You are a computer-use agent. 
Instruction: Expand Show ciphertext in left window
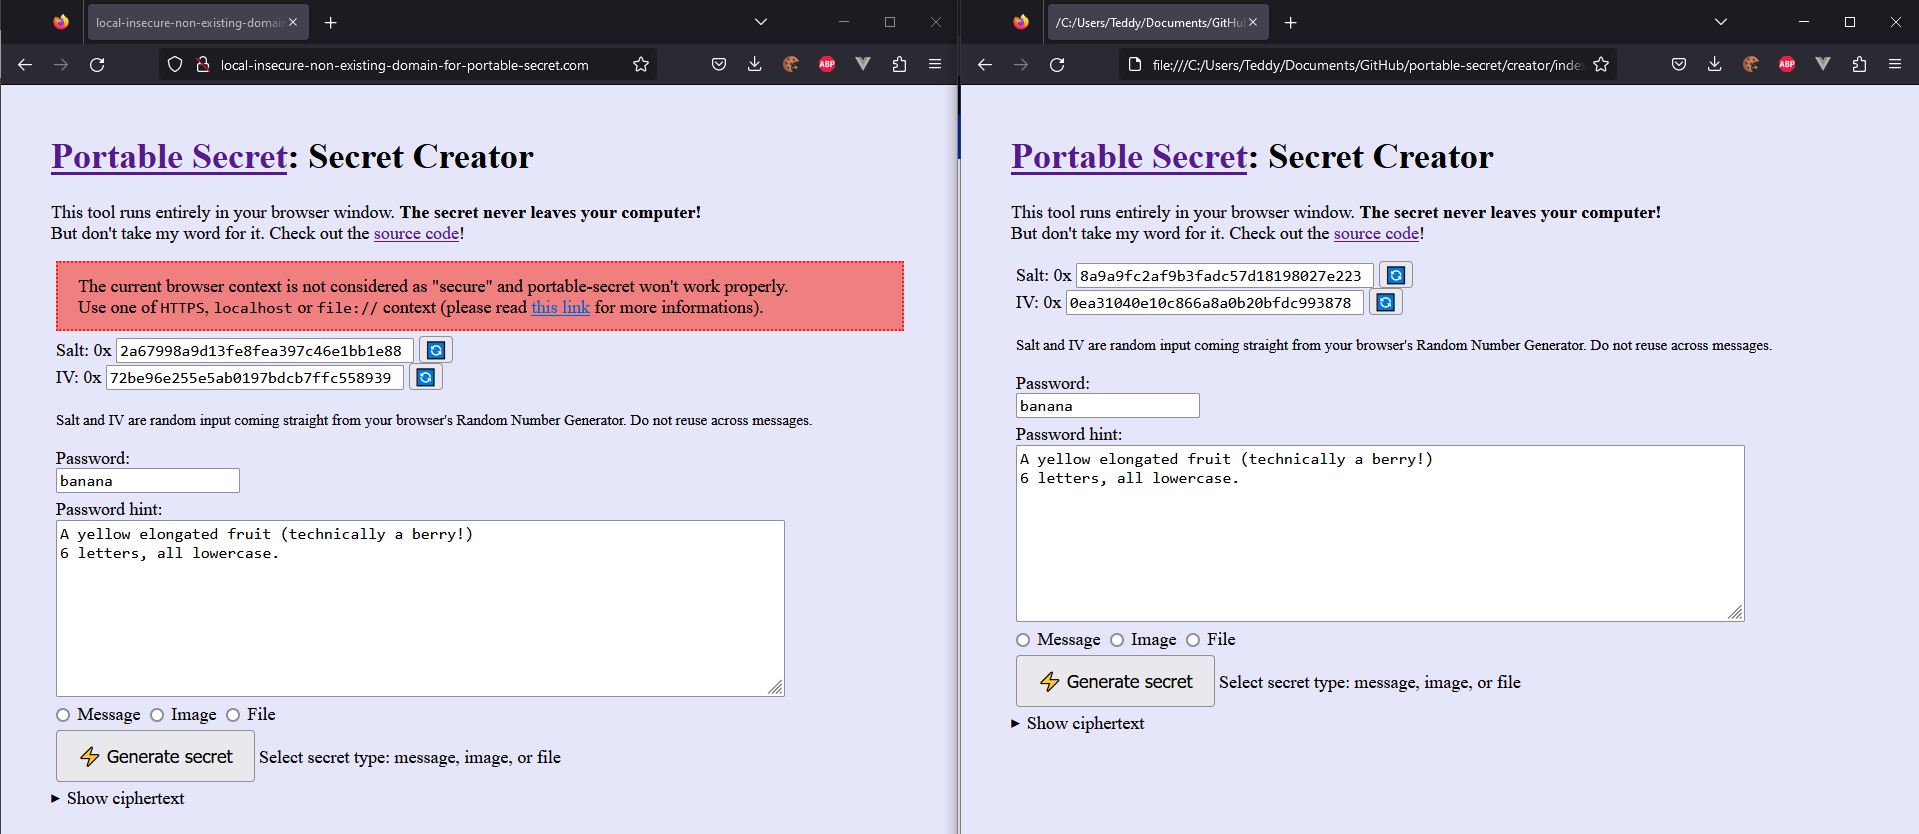118,798
